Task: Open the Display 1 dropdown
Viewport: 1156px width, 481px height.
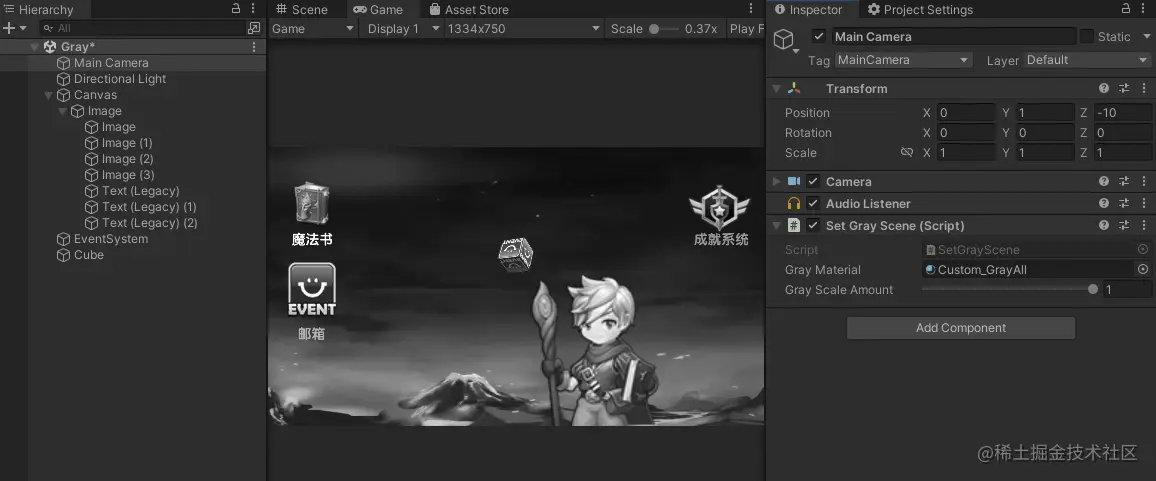Action: 403,29
